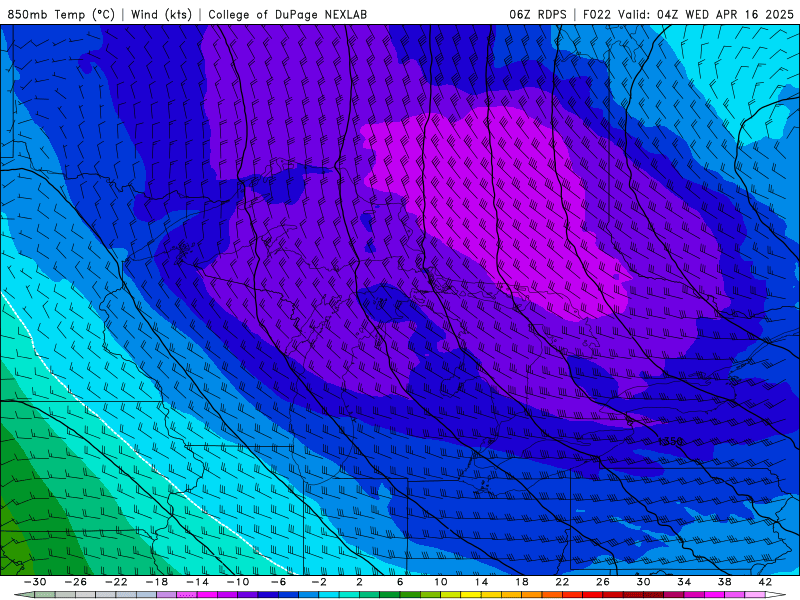The height and width of the screenshot is (600, 800).
Task: Click the -26 value on the temperature scale
Action: click(x=76, y=582)
